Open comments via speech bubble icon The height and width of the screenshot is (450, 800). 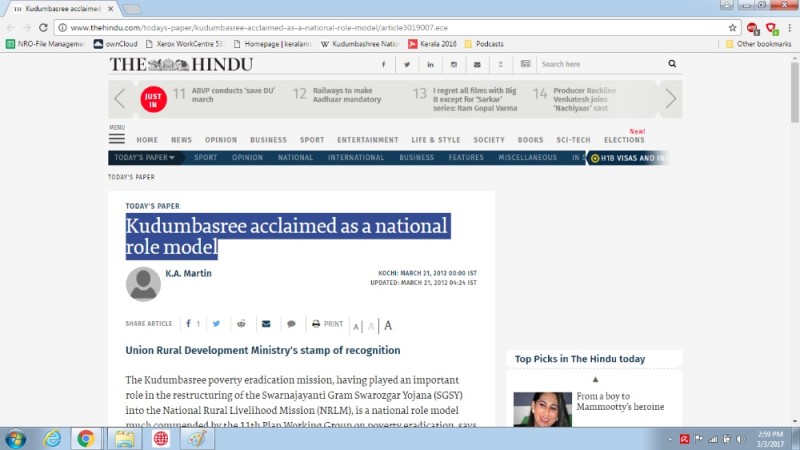[291, 324]
